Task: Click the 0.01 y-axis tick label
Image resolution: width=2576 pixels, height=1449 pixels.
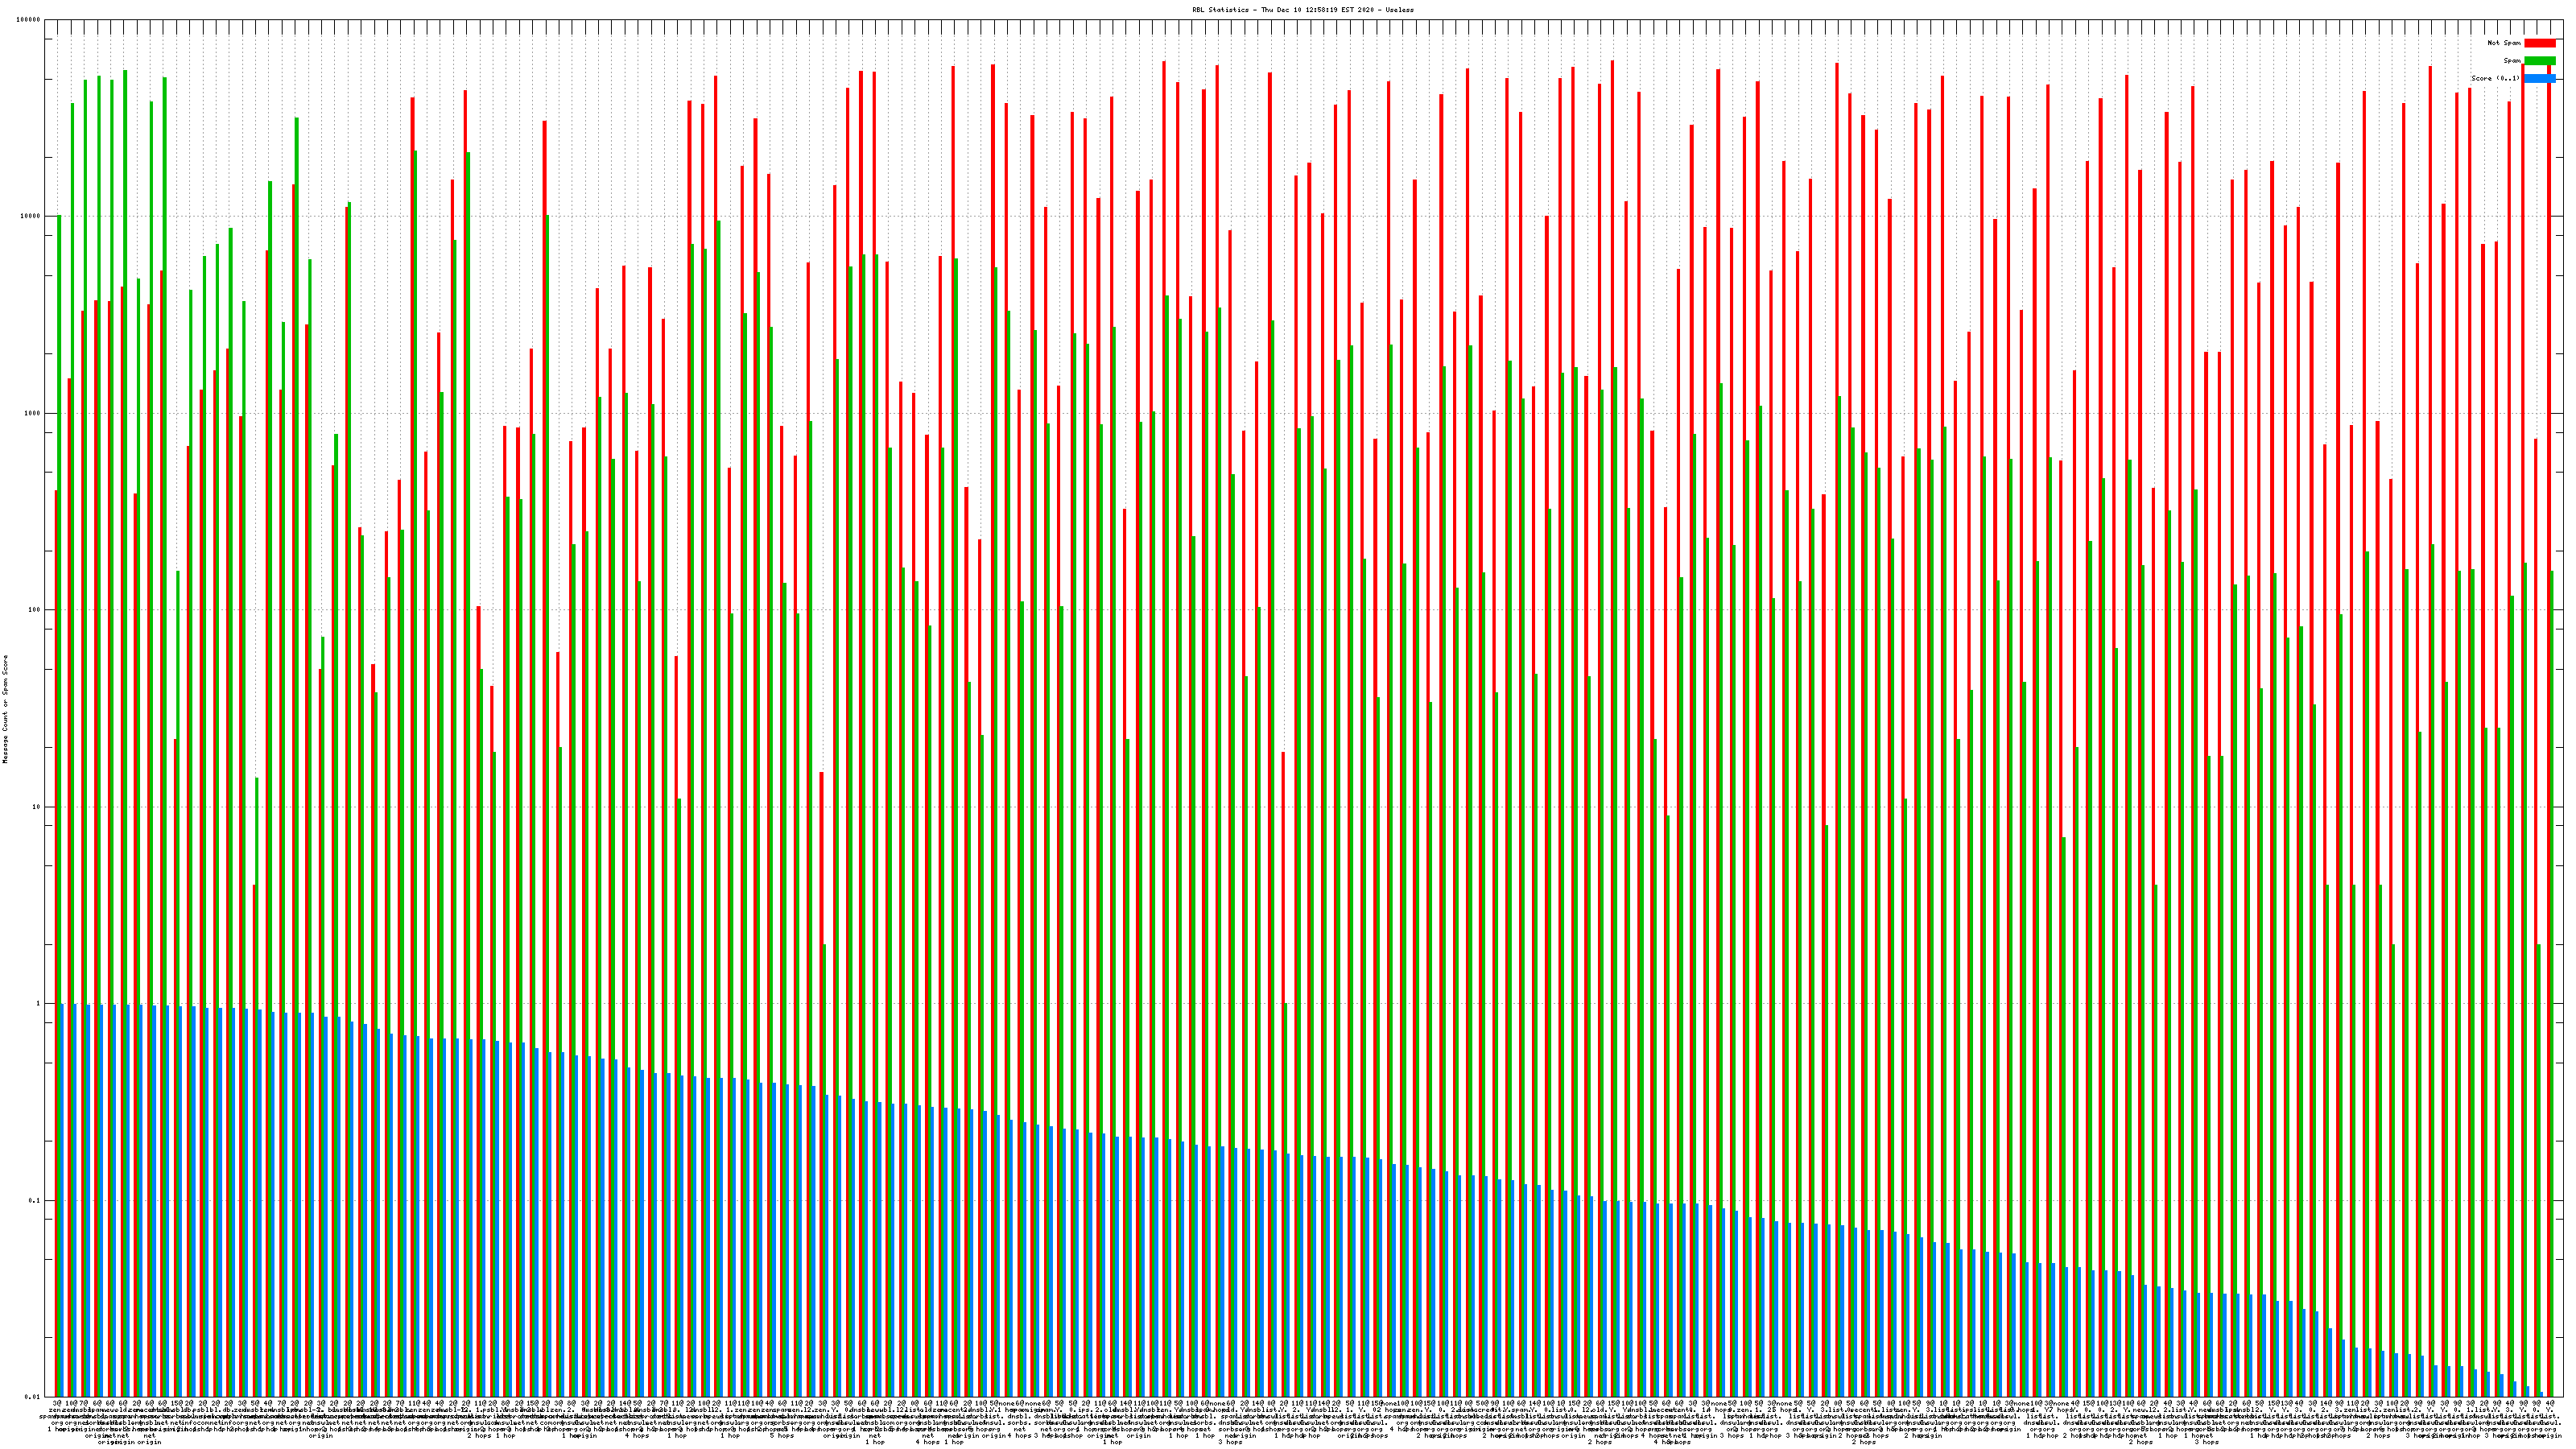Action: [34, 1397]
